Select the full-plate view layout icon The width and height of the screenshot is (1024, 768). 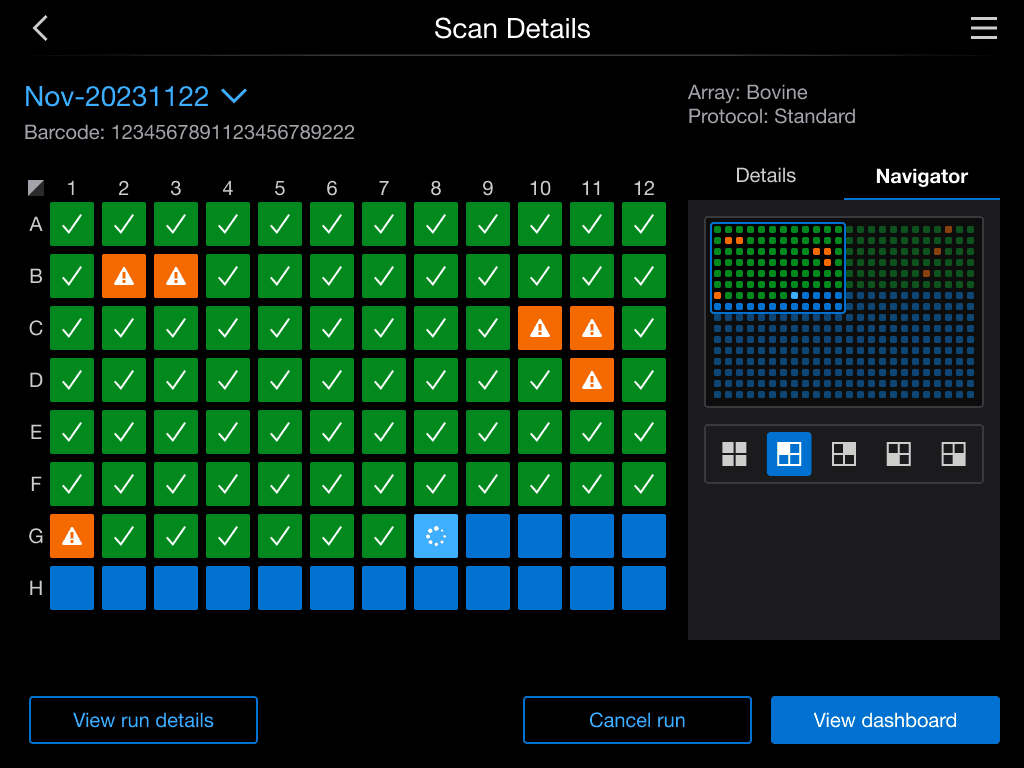734,454
